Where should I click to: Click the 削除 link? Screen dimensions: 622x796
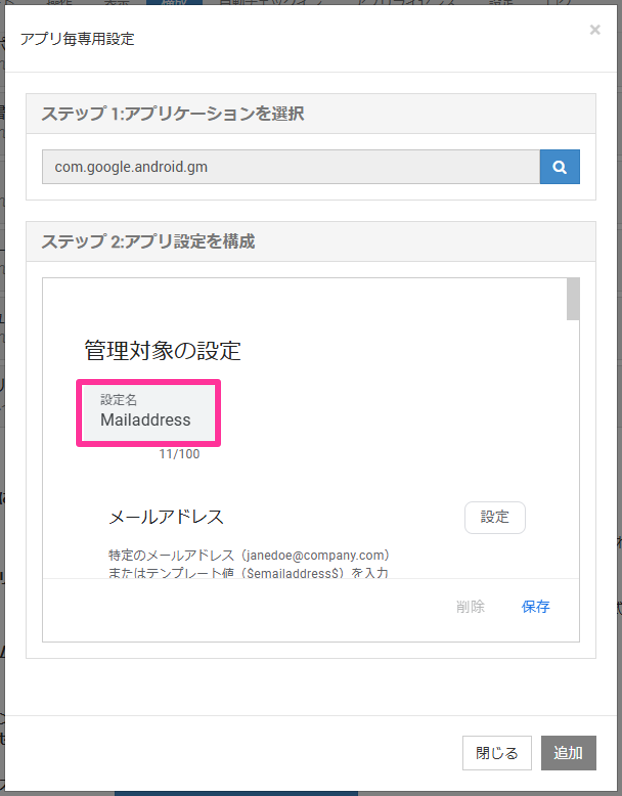(470, 606)
